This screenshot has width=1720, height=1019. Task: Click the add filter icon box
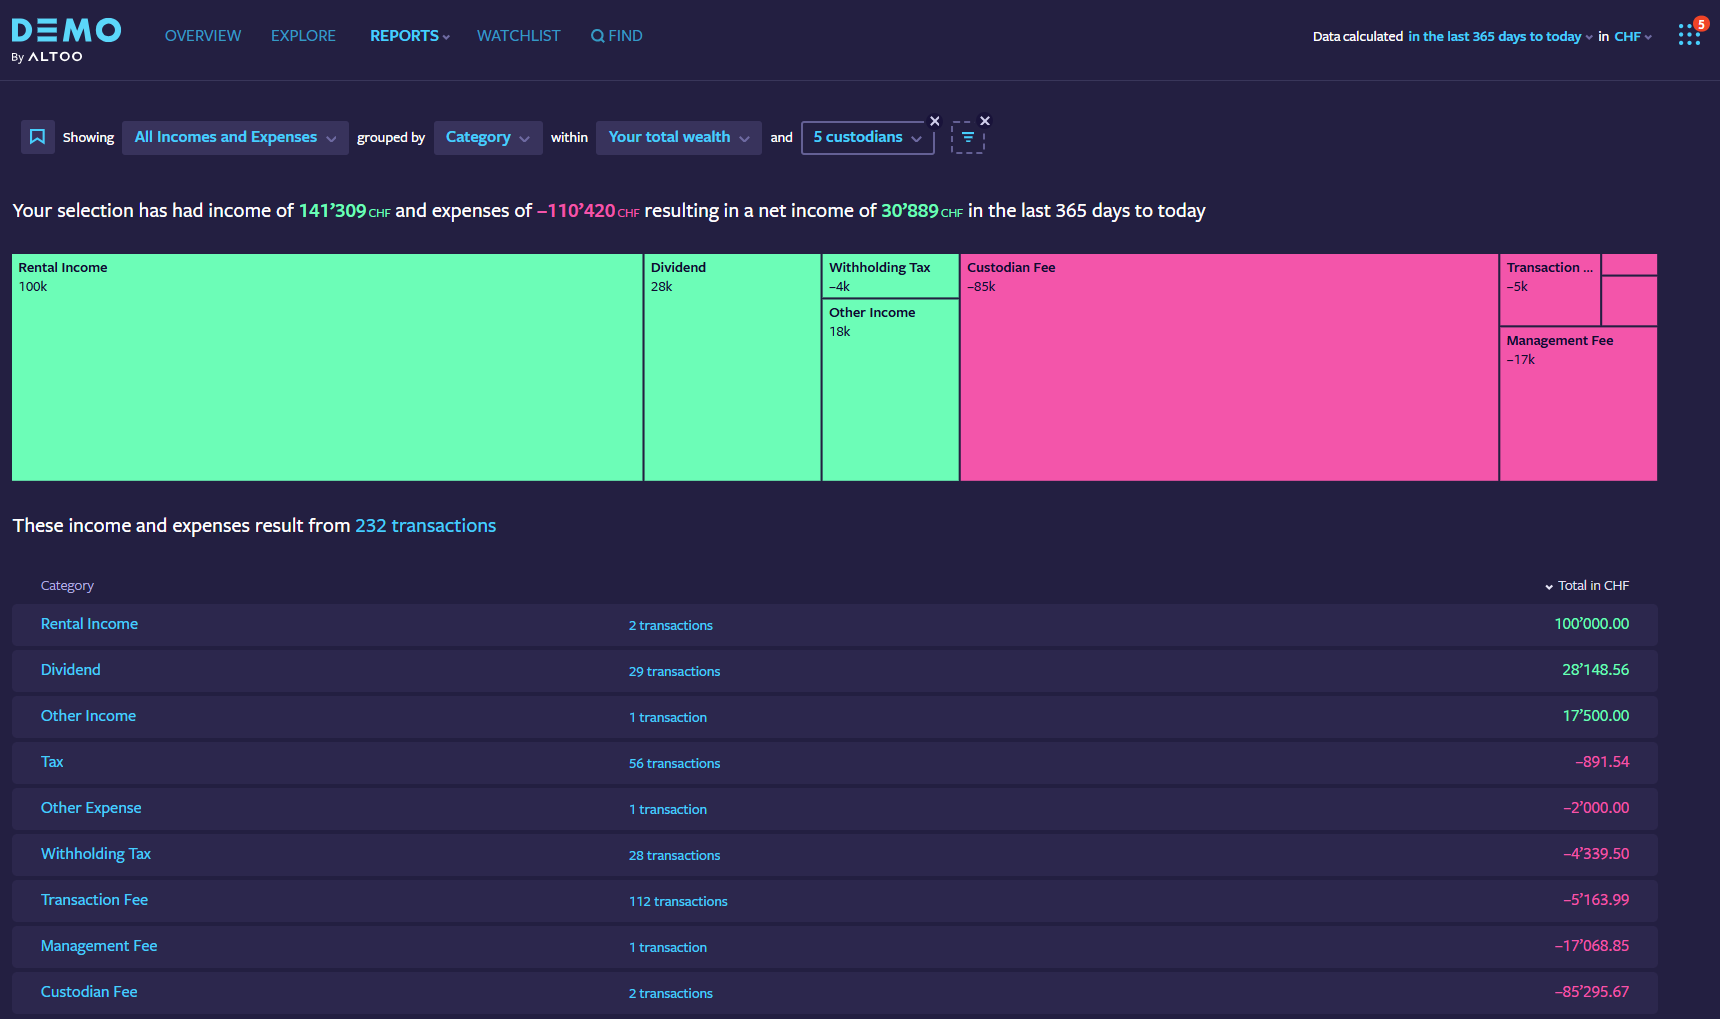(967, 138)
